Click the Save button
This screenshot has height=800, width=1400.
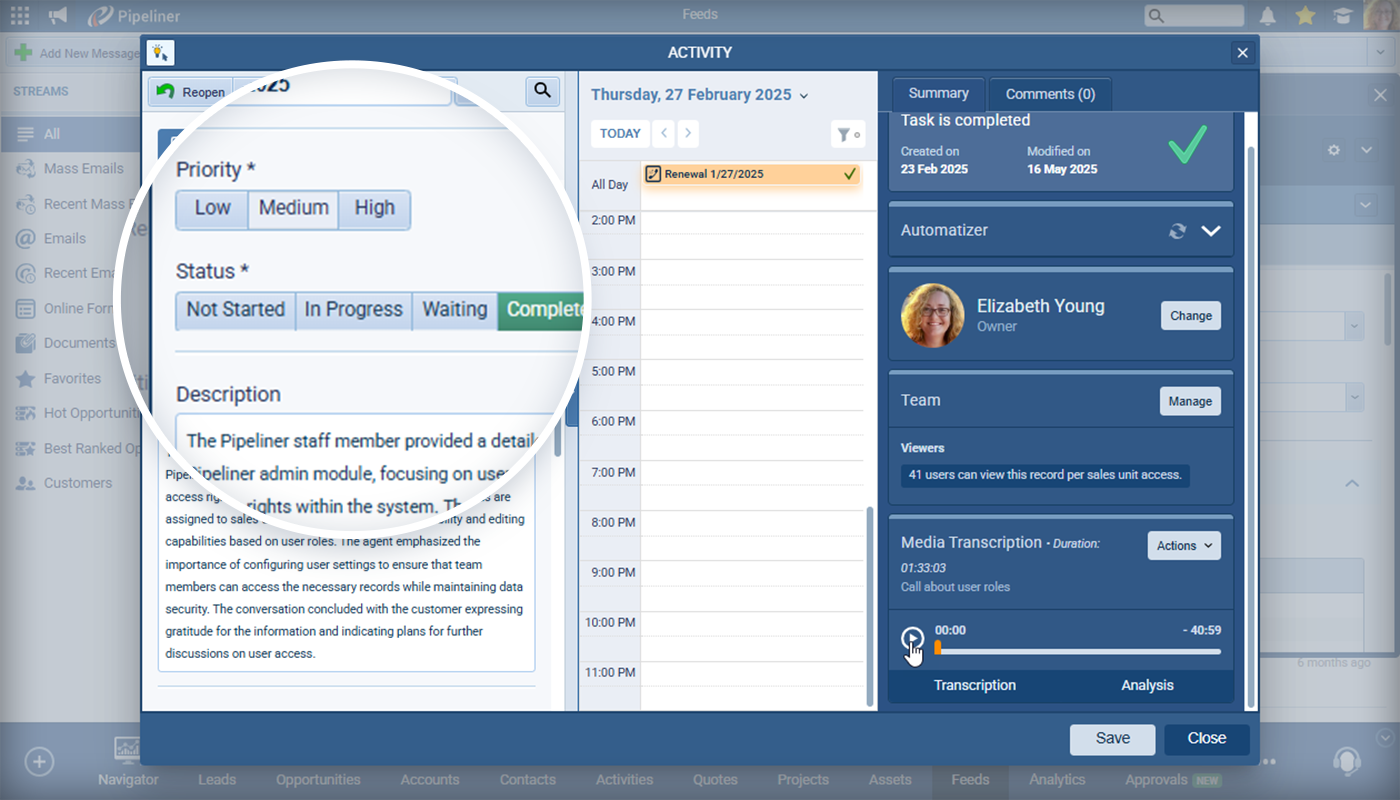[1112, 739]
